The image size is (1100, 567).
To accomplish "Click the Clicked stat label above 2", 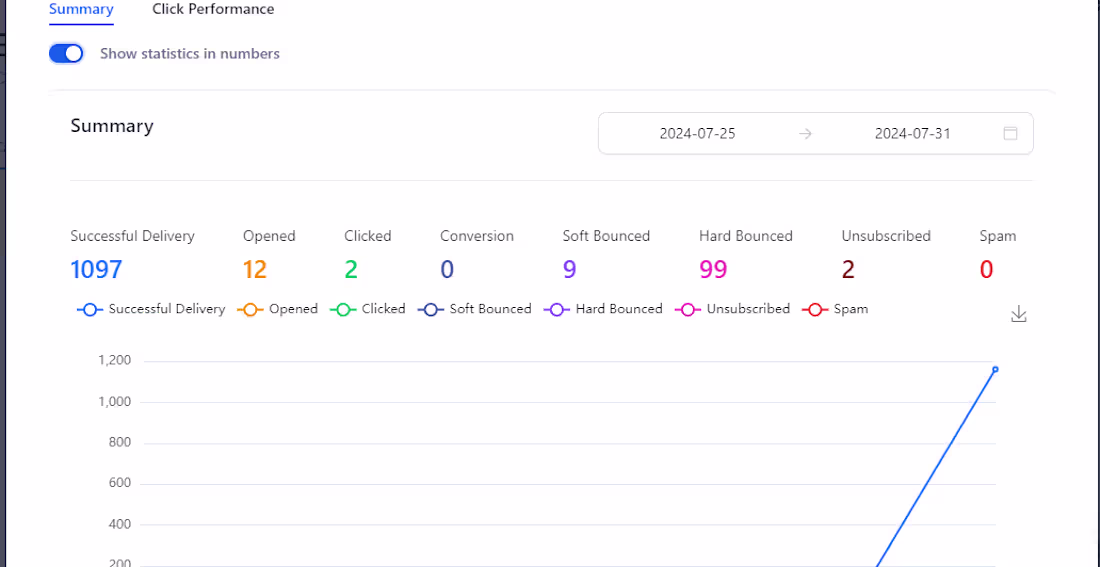I will (x=368, y=236).
